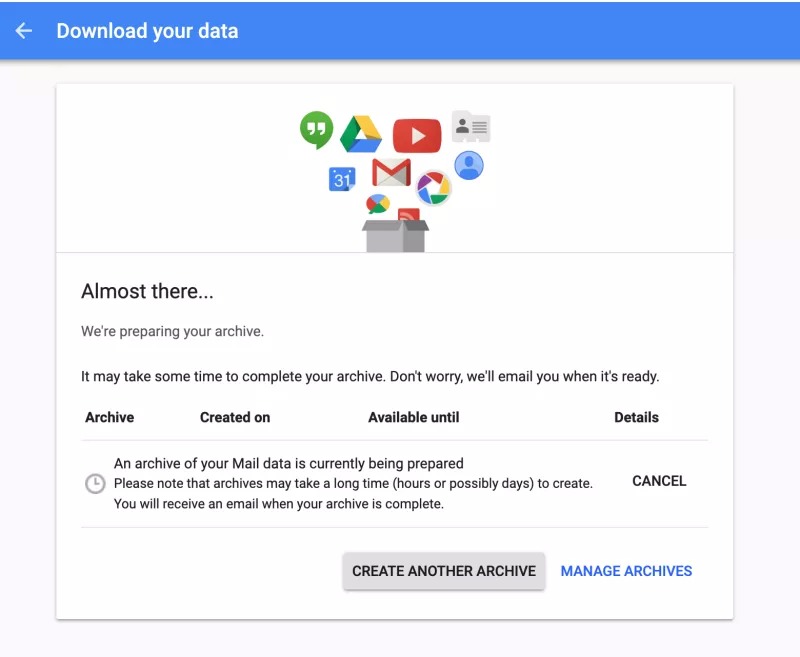Click the gray archive box illustration
This screenshot has height=657, width=800.
pos(395,236)
